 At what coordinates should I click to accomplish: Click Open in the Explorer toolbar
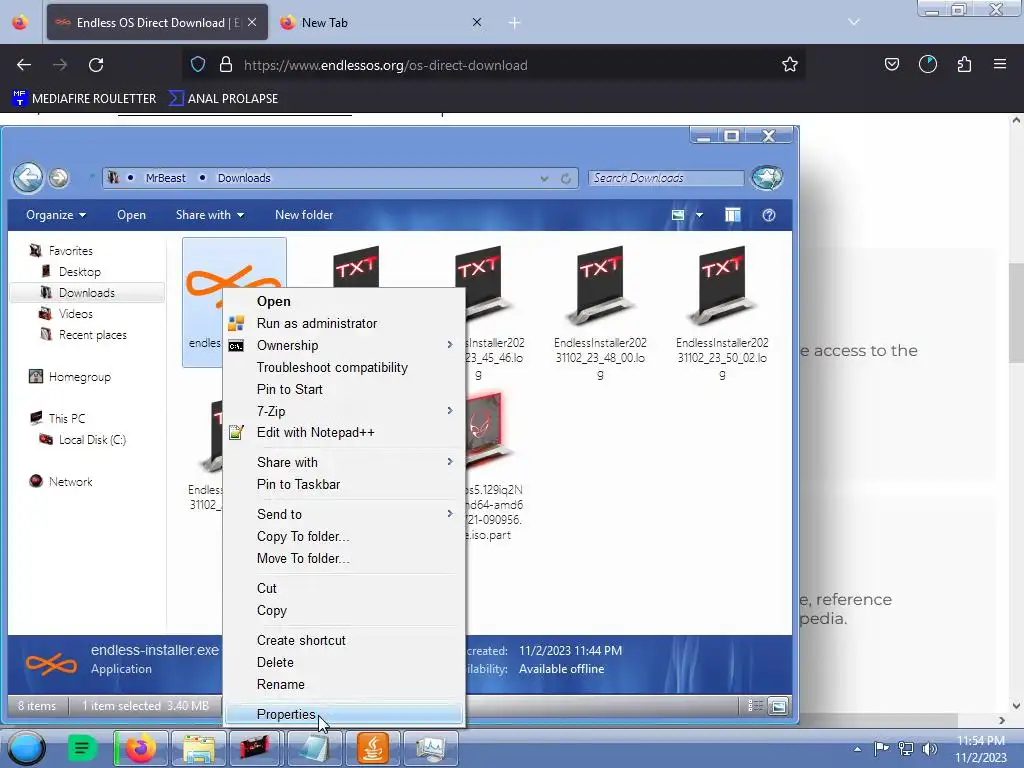click(131, 215)
